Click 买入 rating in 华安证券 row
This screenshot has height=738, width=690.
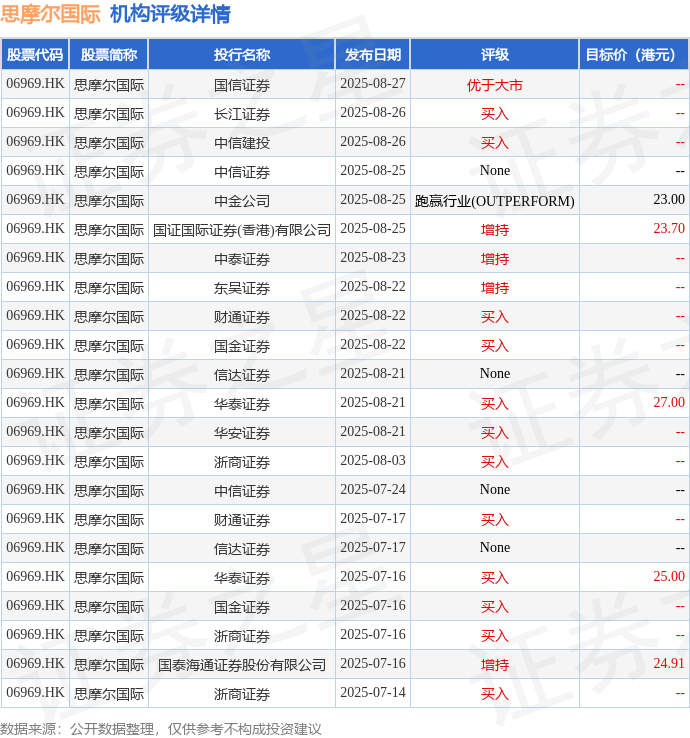(495, 433)
